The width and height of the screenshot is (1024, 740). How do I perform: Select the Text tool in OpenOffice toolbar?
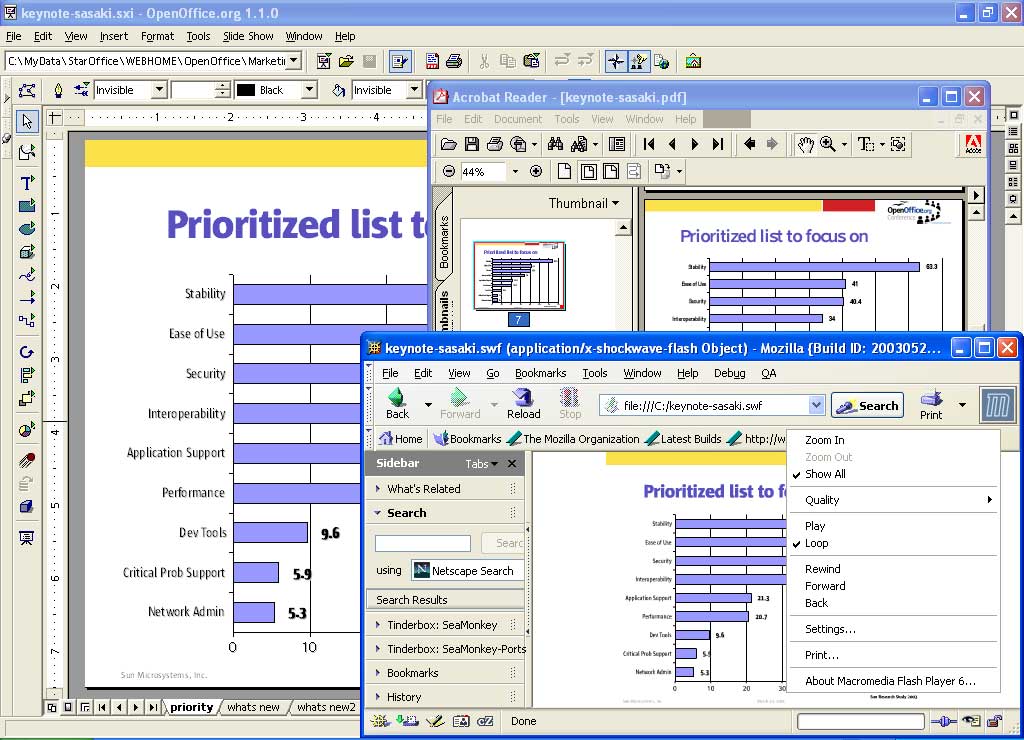point(27,182)
